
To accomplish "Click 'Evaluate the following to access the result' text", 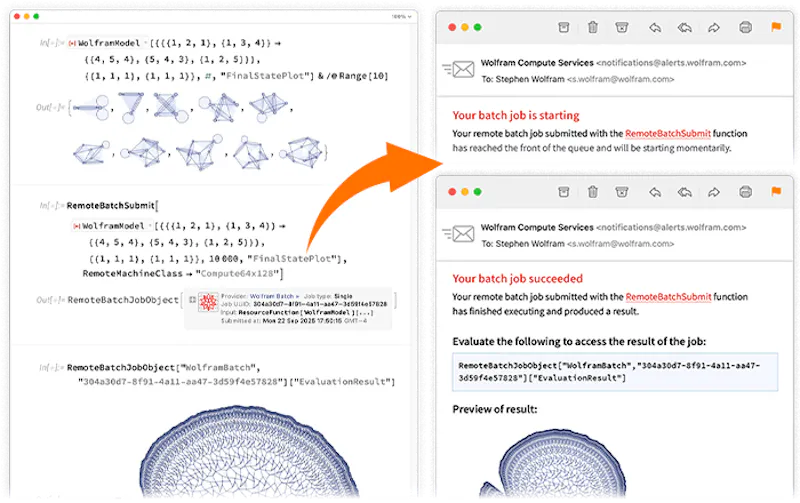I will 579,341.
